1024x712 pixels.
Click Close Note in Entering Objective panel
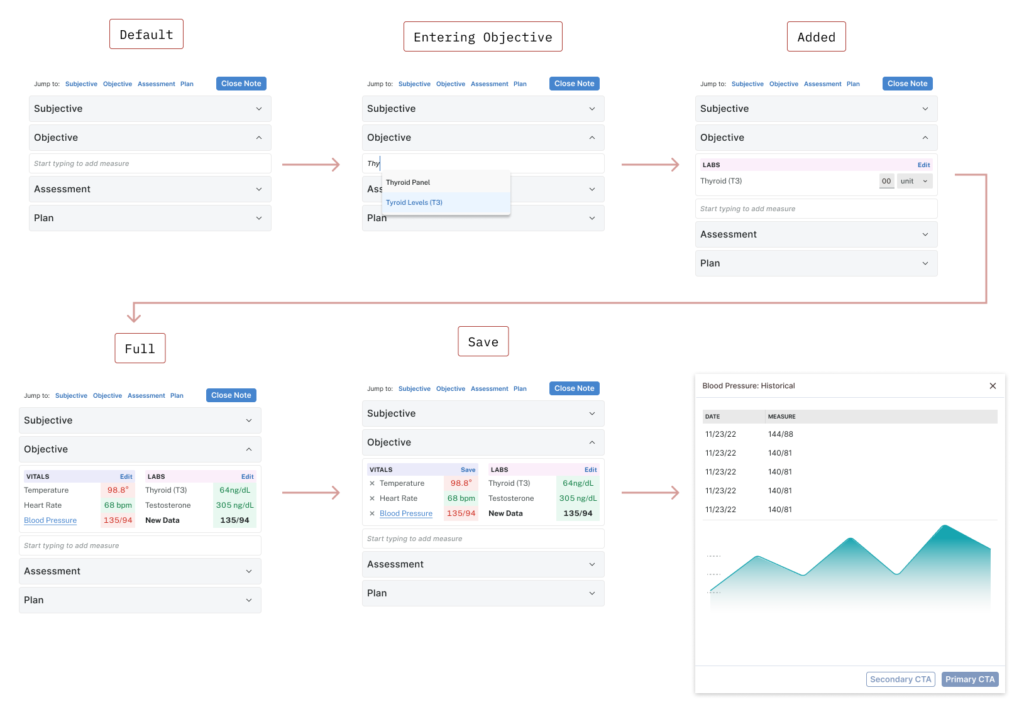tap(574, 84)
